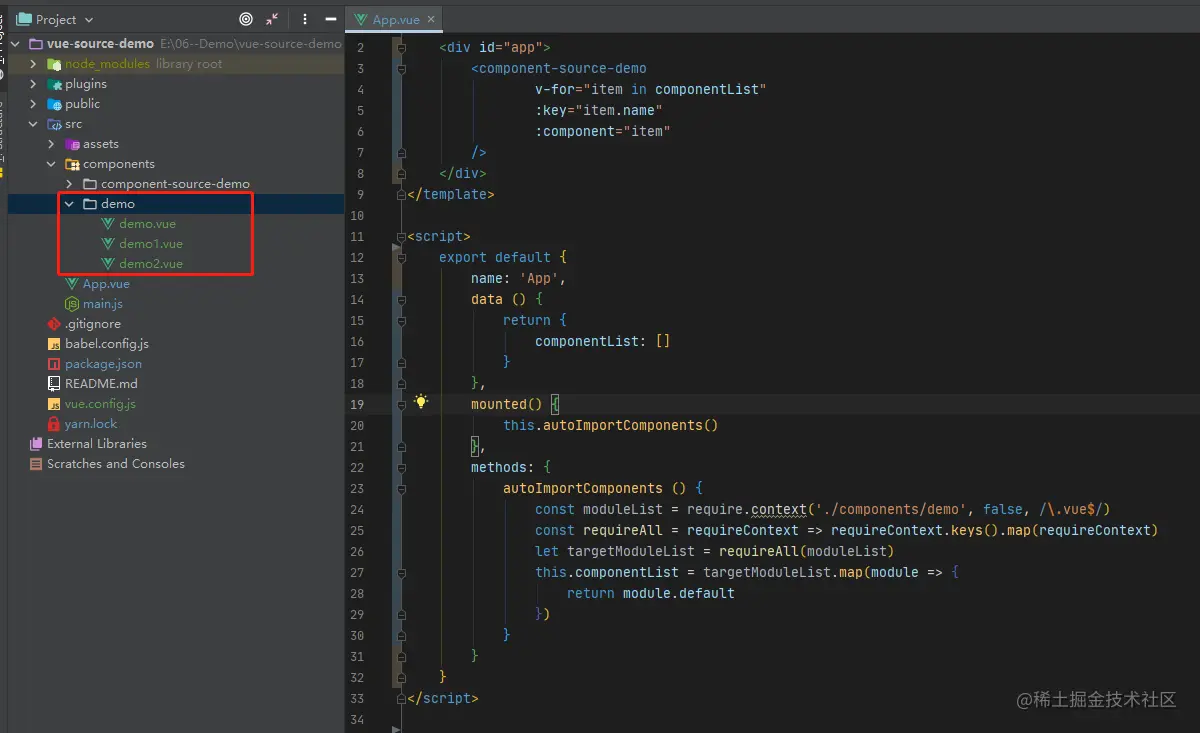This screenshot has width=1200, height=733.
Task: Select babel.config.js file
Action: [107, 344]
